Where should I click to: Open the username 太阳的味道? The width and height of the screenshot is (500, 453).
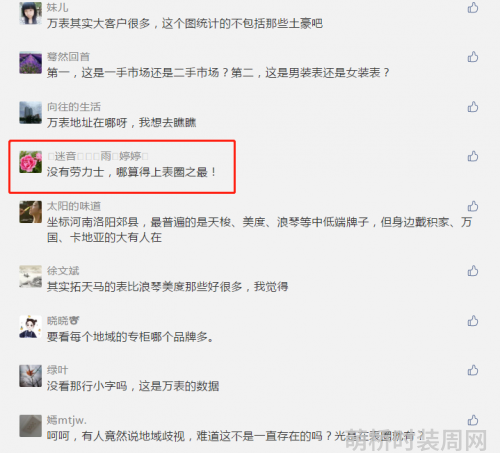click(74, 206)
